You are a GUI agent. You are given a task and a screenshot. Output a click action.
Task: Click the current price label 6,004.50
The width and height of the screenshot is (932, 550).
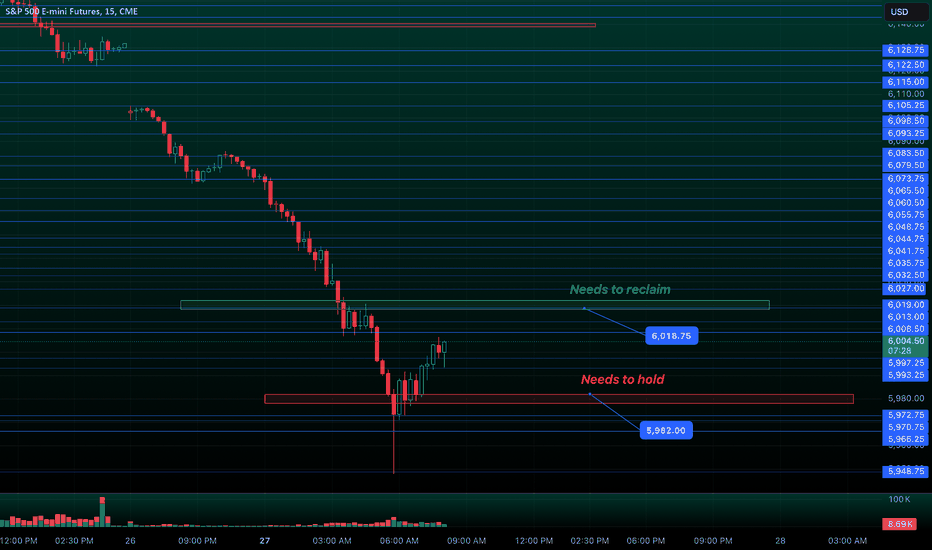tap(906, 341)
